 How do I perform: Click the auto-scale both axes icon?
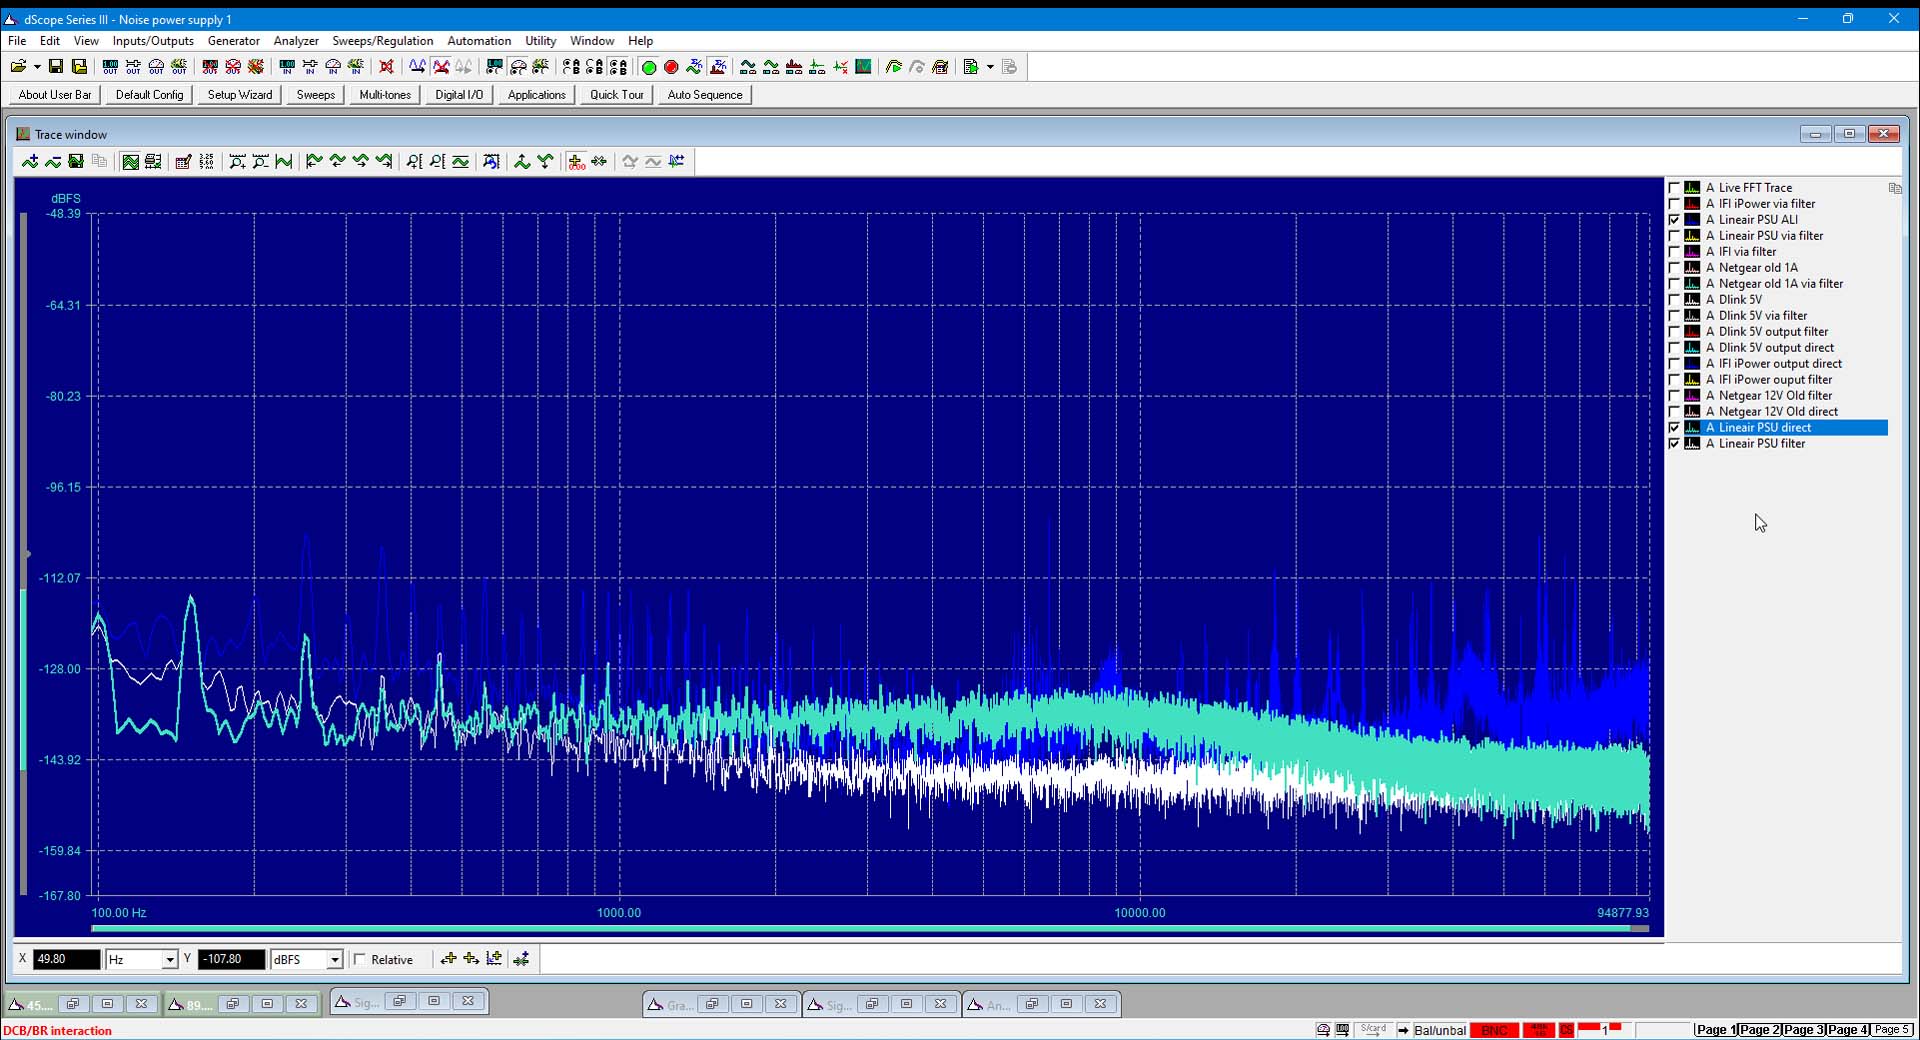491,161
